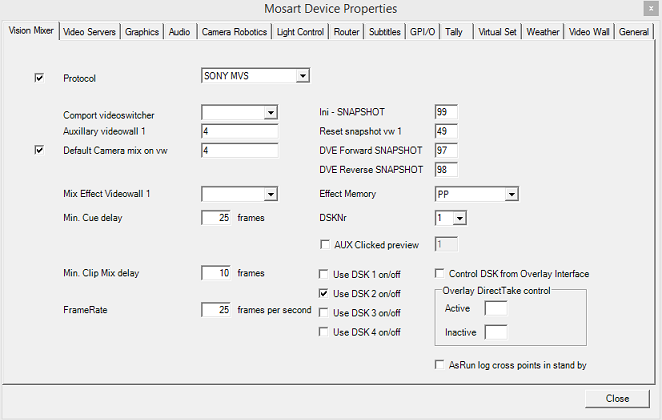662x420 pixels.
Task: Enable AUX Clicked preview checkbox
Action: point(324,244)
